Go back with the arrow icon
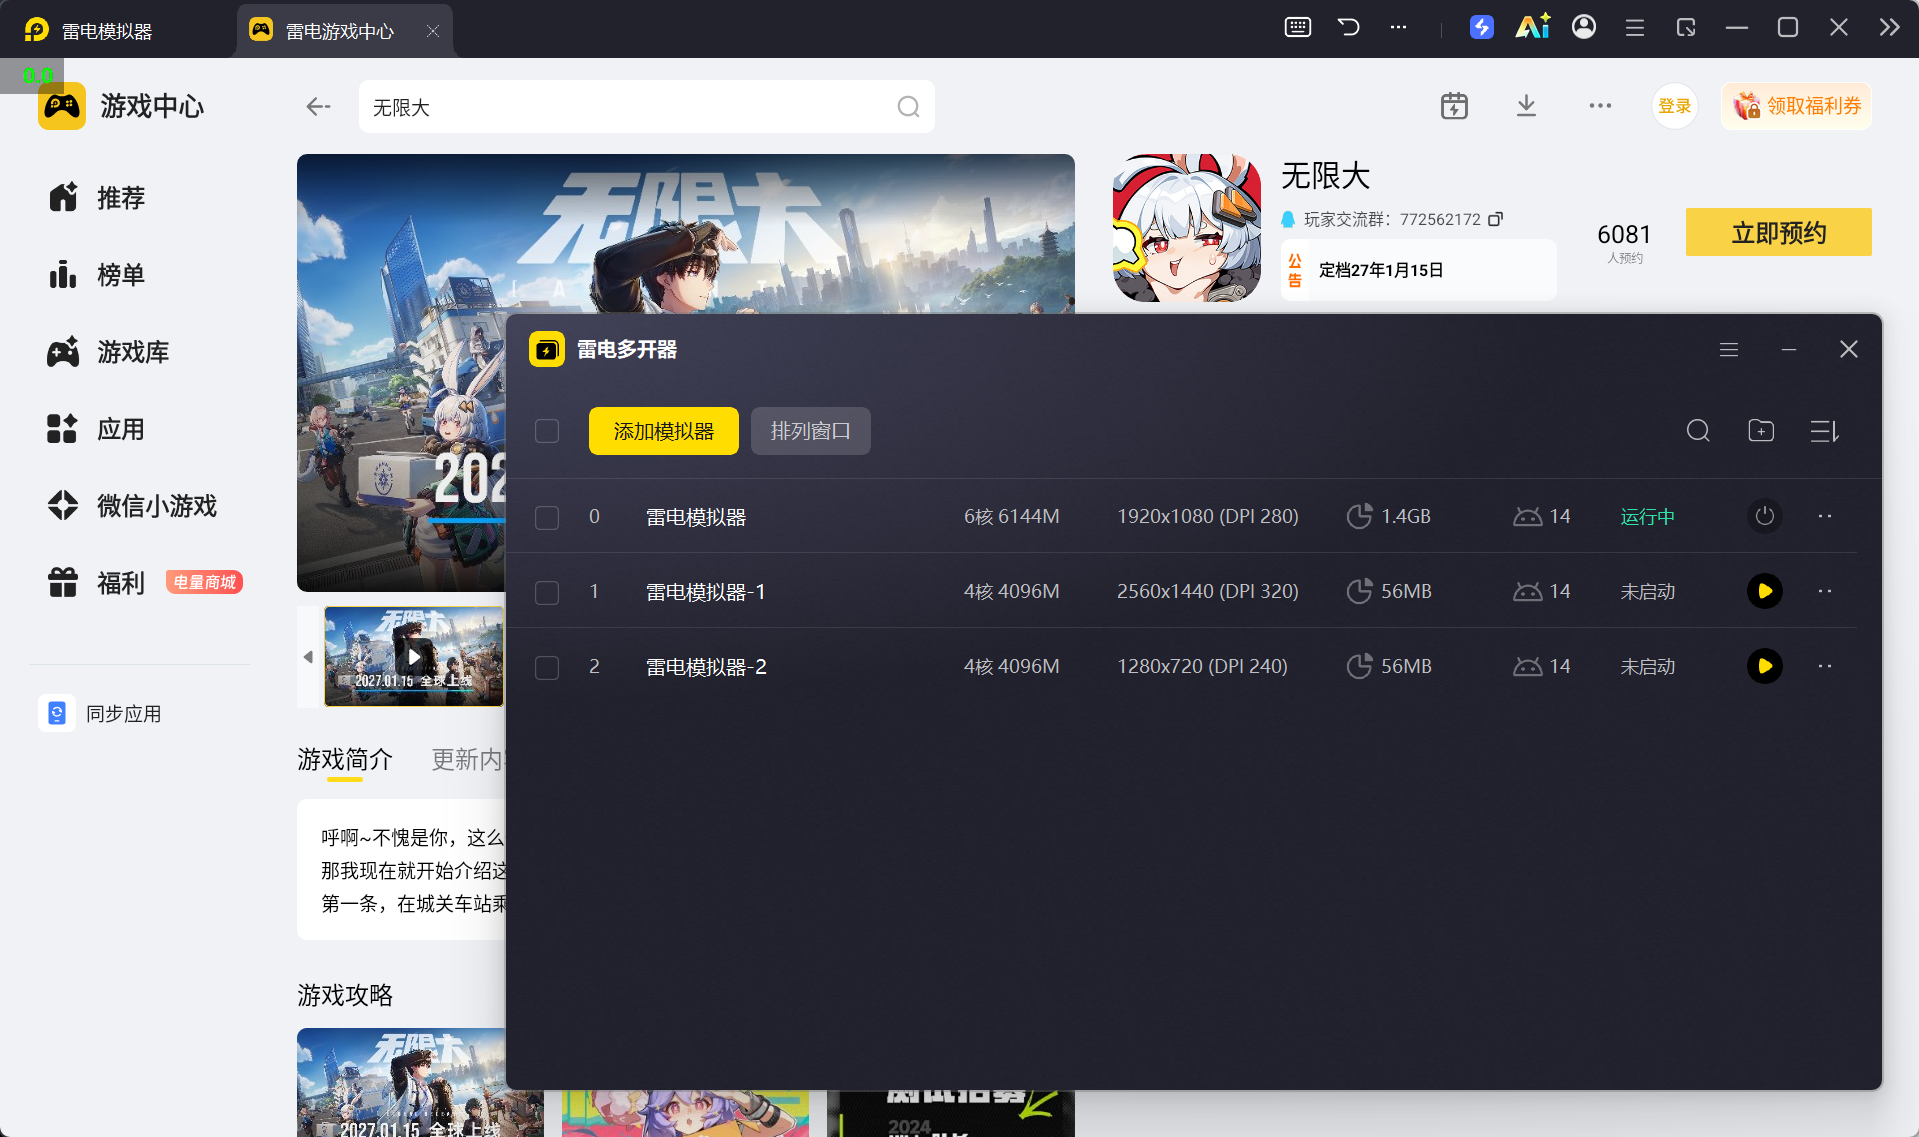1919x1137 pixels. (x=318, y=106)
